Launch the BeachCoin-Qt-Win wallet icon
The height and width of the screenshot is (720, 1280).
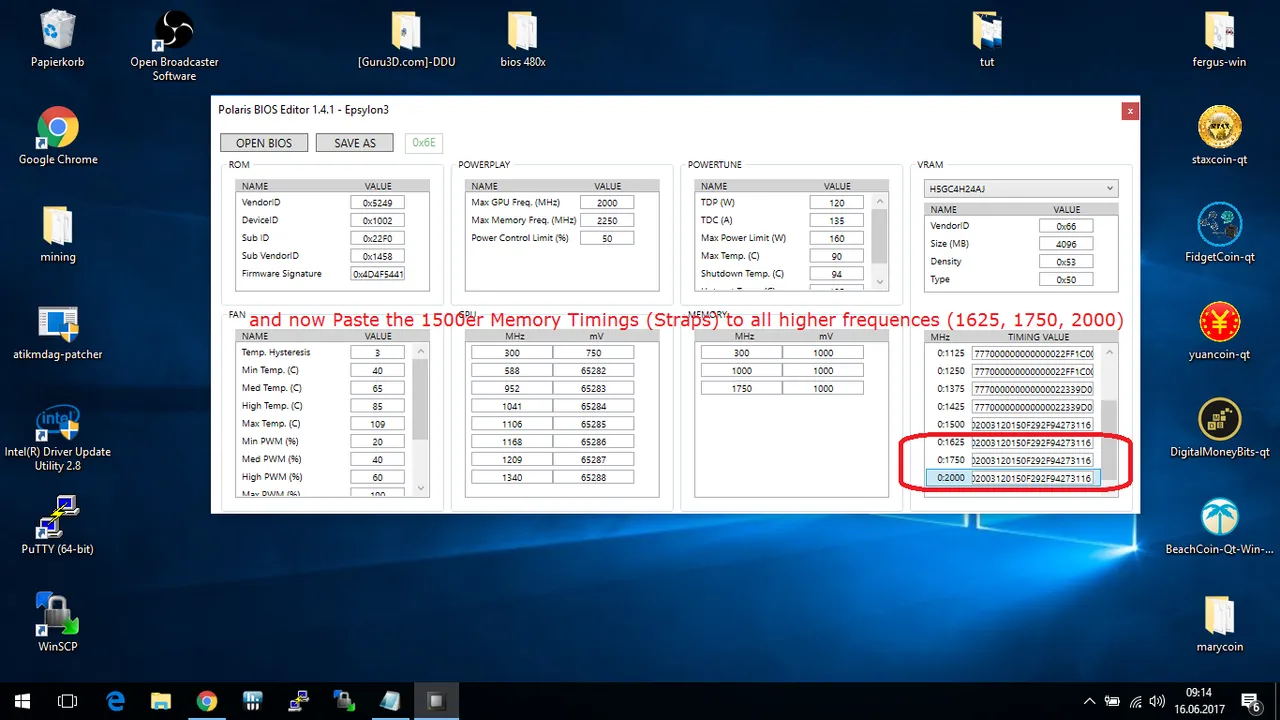coord(1219,526)
